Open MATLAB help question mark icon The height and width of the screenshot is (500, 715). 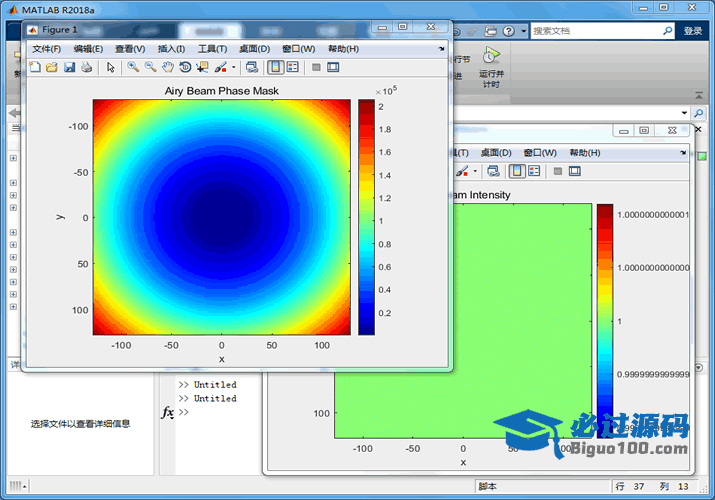[x=509, y=31]
